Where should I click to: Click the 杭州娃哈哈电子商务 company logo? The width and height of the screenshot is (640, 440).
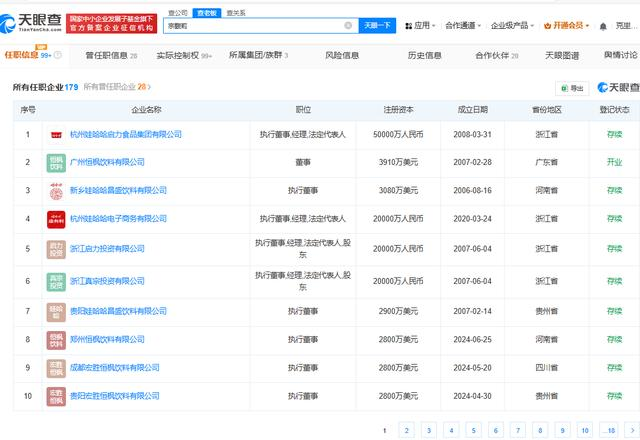[x=56, y=219]
